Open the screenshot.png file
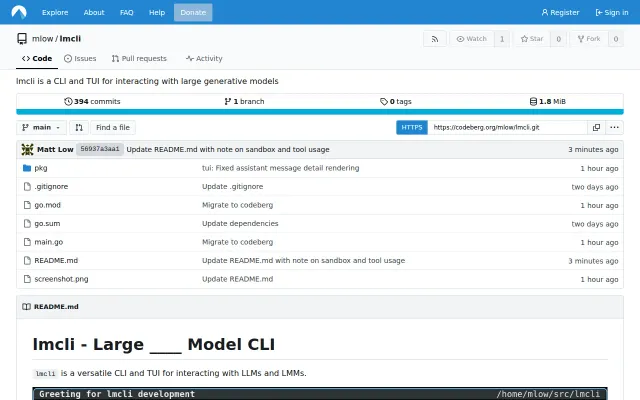 pos(61,279)
